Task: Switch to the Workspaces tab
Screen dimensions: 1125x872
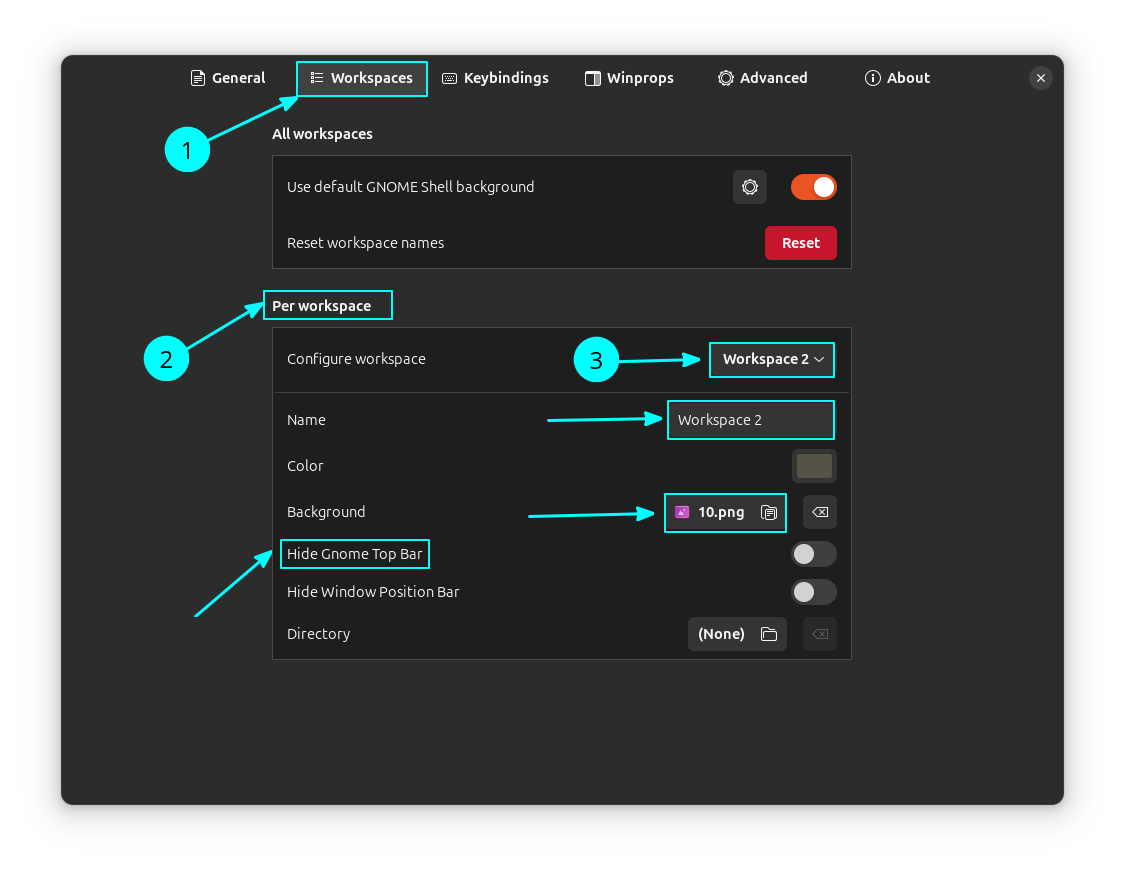Action: pyautogui.click(x=362, y=78)
